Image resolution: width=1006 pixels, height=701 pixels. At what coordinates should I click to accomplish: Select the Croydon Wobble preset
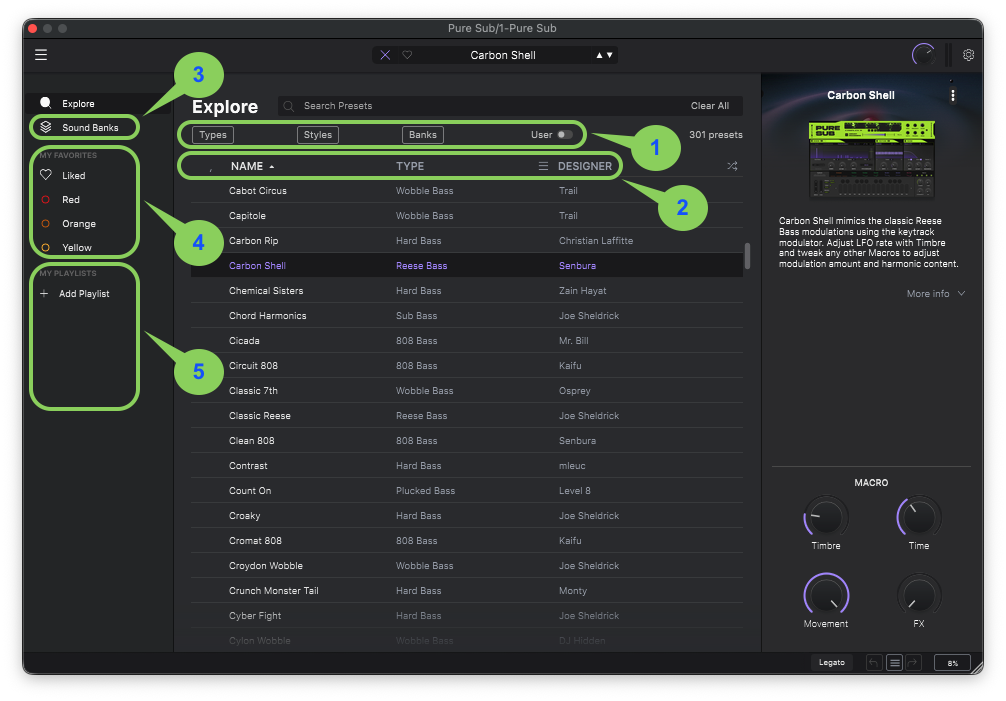tap(466, 566)
